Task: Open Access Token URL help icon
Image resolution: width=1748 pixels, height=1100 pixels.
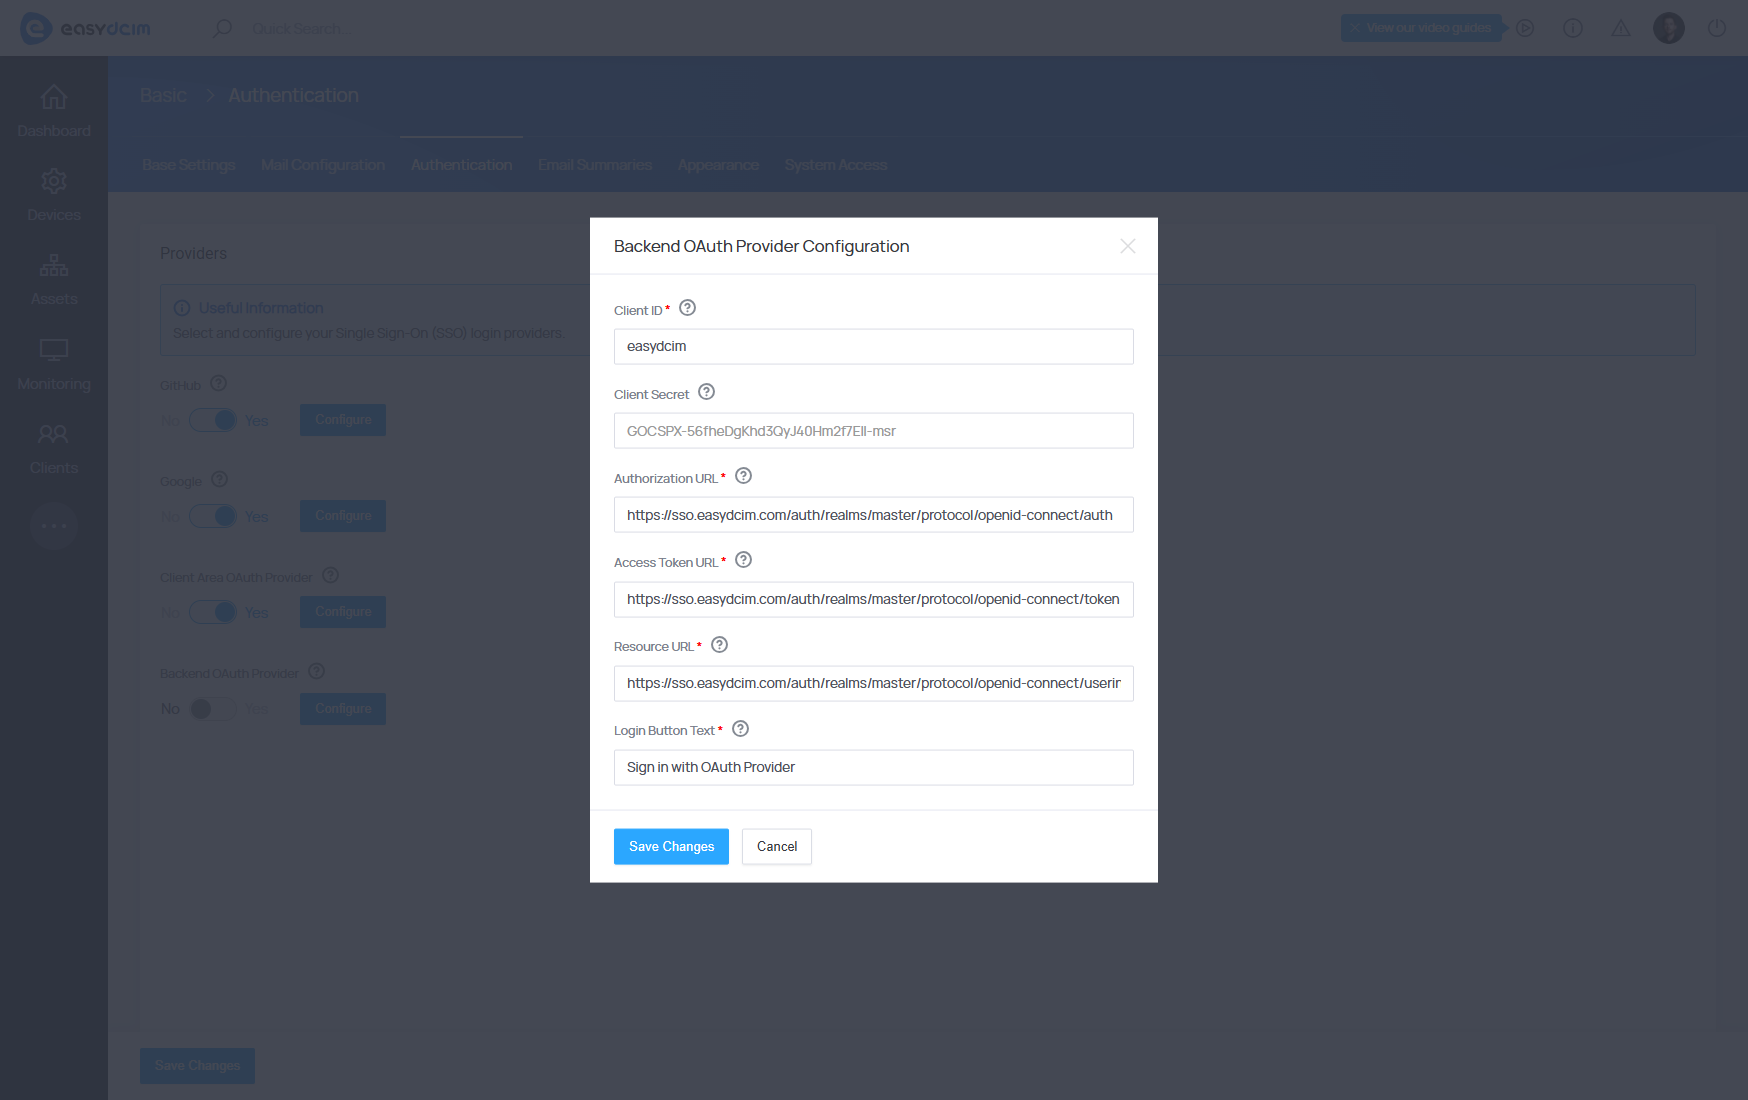Action: [x=743, y=560]
